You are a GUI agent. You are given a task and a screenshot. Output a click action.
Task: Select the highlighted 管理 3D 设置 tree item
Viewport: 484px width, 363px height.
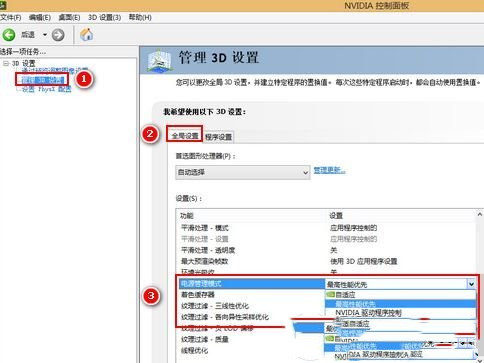(x=43, y=80)
